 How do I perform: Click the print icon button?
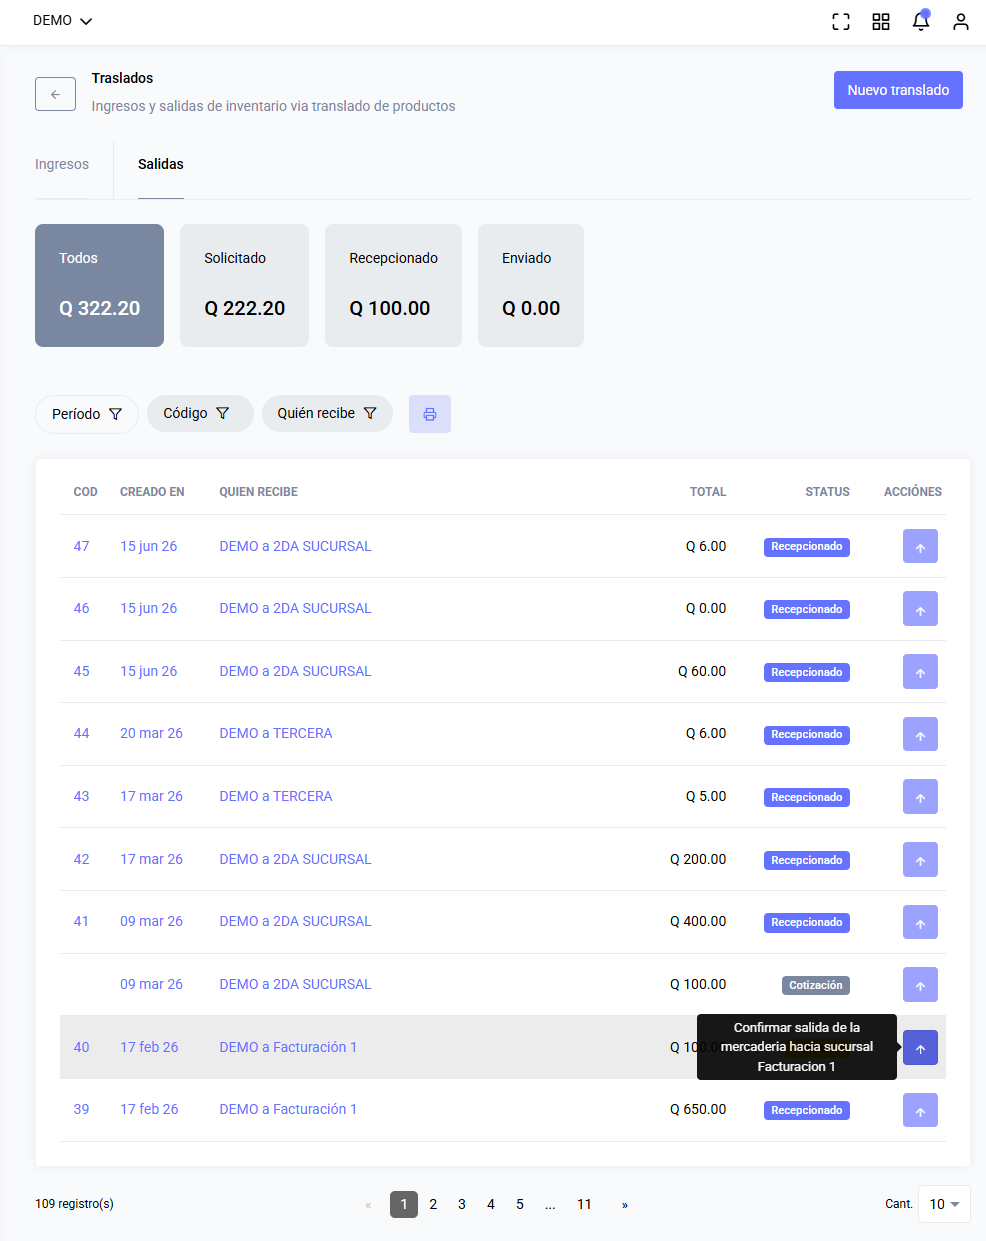point(430,414)
